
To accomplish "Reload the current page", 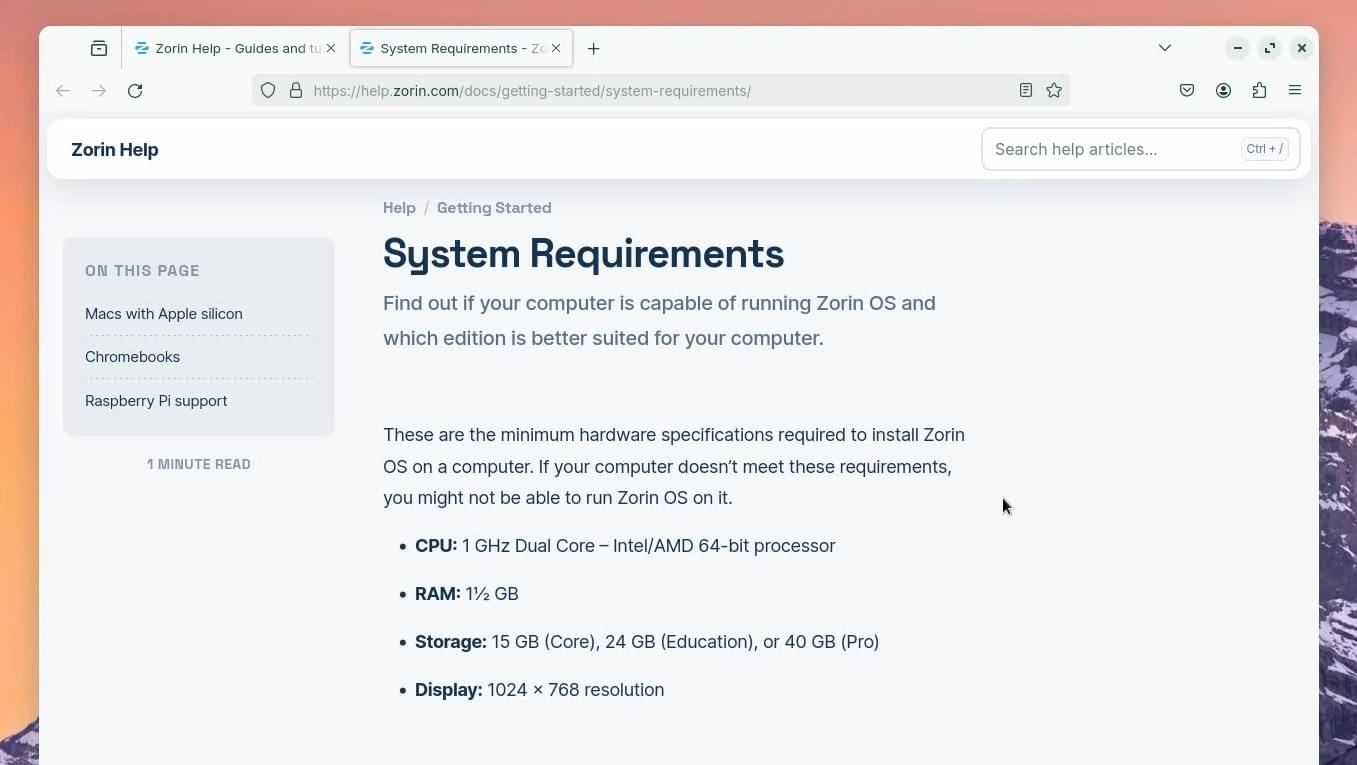I will [135, 90].
